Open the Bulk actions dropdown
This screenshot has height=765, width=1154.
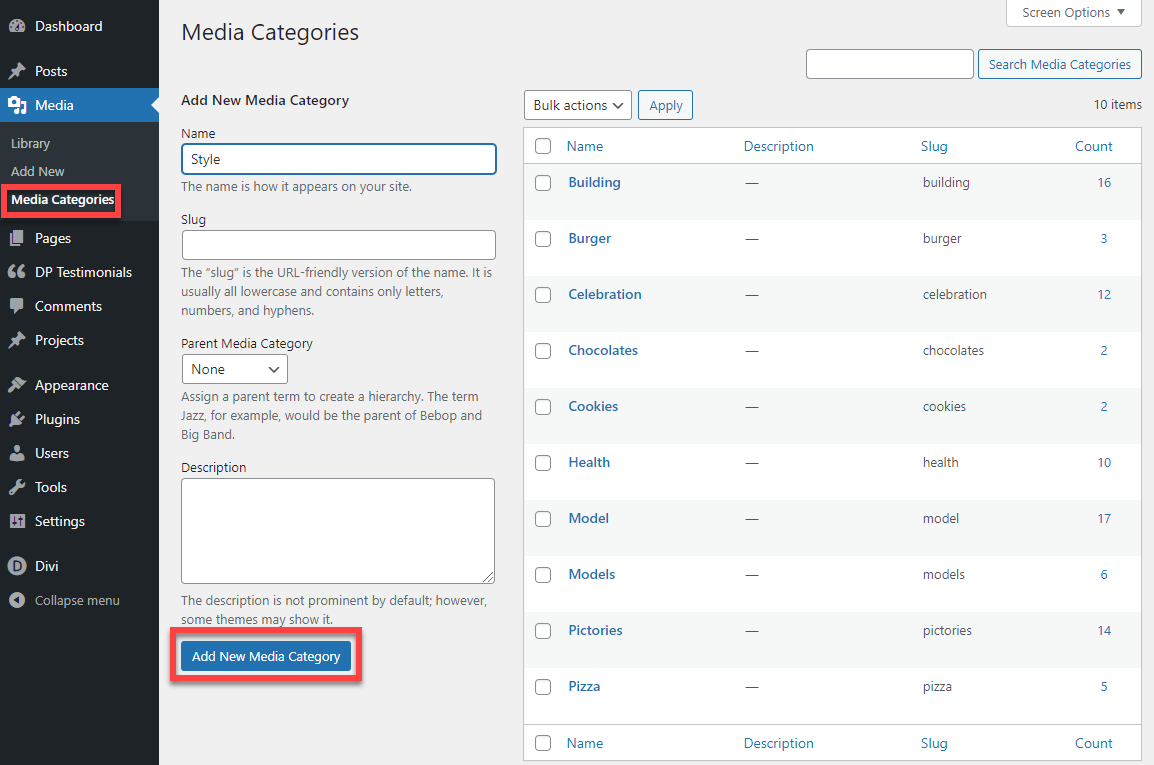coord(577,105)
